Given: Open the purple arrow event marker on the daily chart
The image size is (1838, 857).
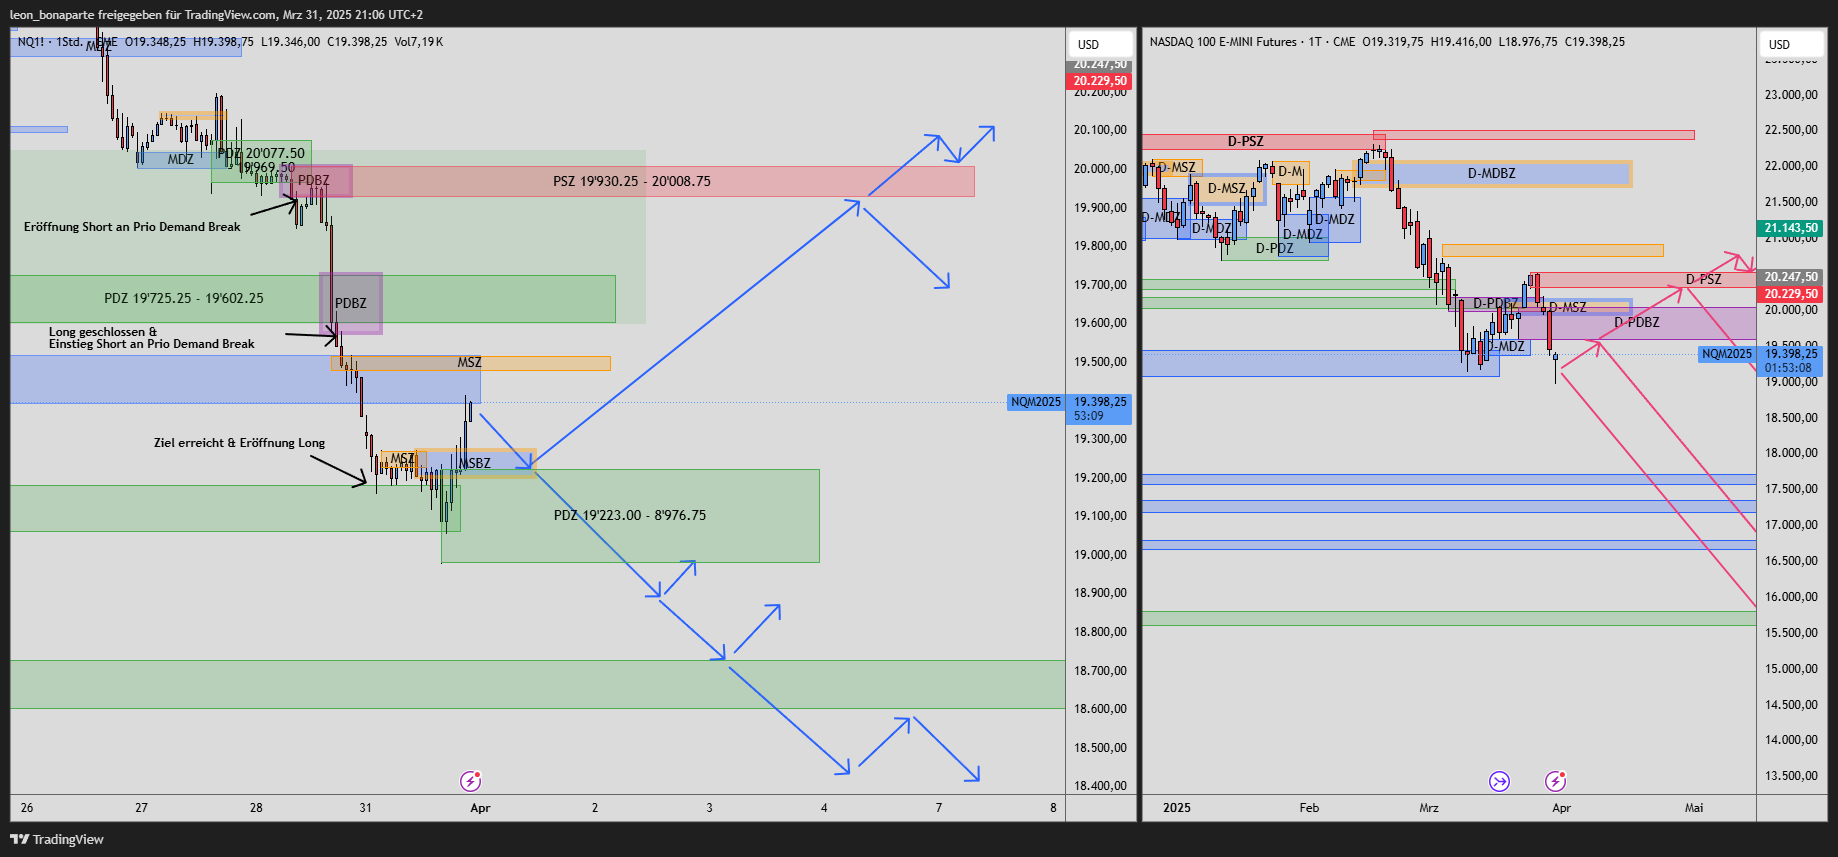Looking at the screenshot, I should point(1499,781).
